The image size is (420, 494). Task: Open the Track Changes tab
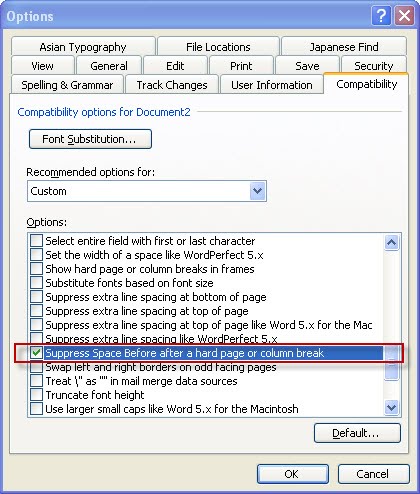point(172,85)
